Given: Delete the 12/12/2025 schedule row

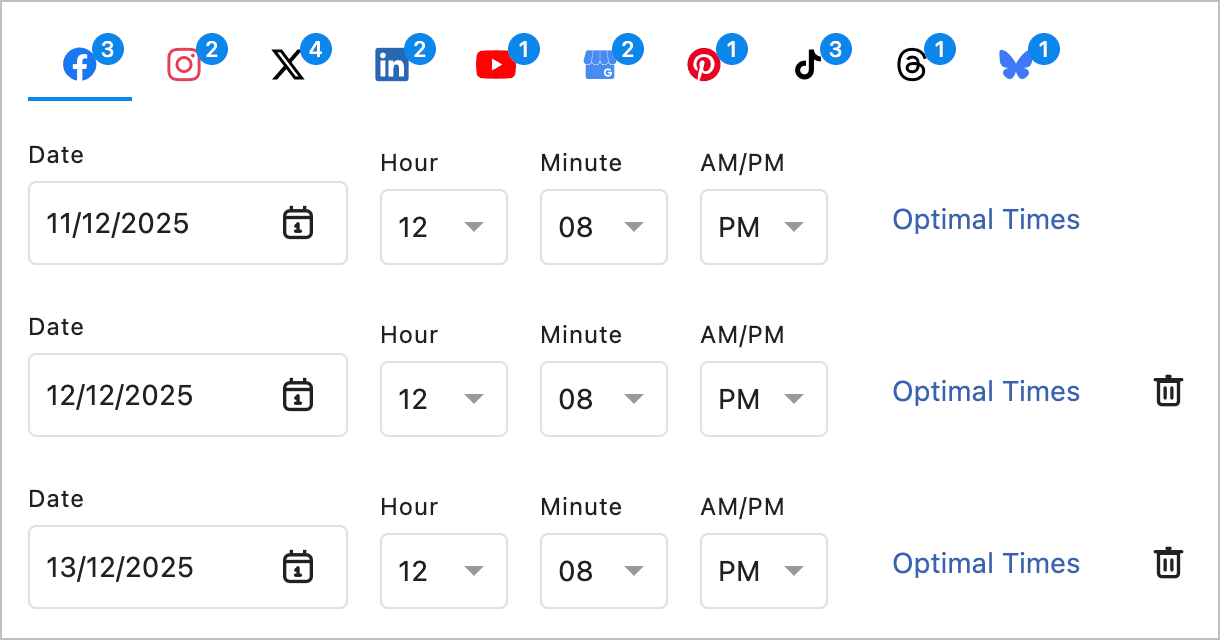Looking at the screenshot, I should point(1168,391).
